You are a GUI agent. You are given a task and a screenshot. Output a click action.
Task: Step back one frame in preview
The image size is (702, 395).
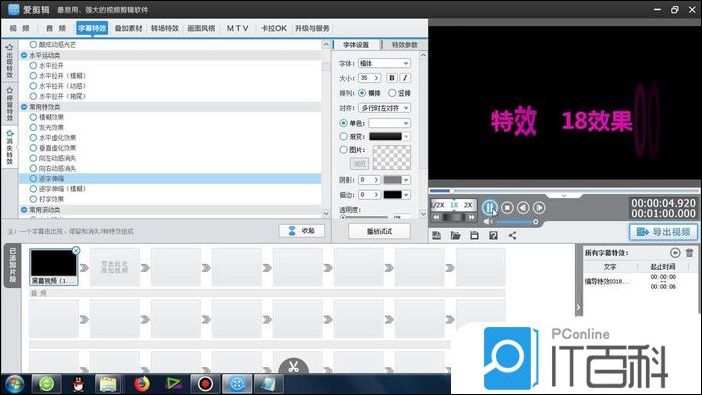pos(523,207)
